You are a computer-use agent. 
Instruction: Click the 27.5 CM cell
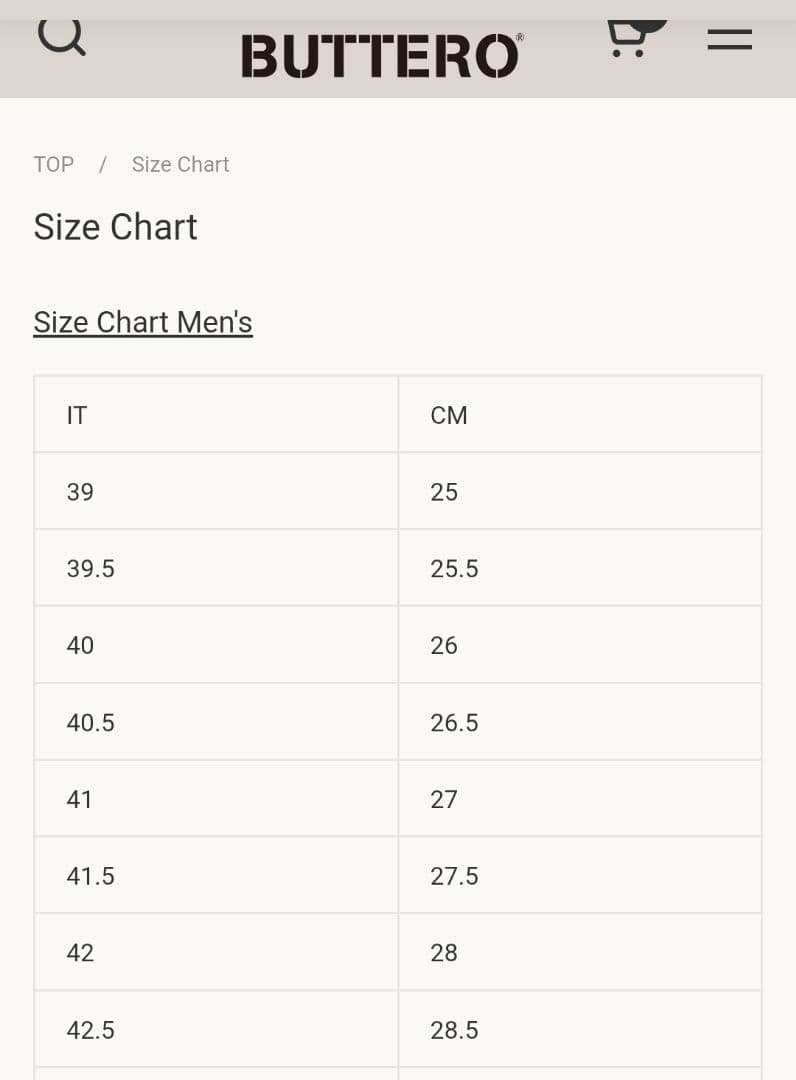(x=580, y=877)
